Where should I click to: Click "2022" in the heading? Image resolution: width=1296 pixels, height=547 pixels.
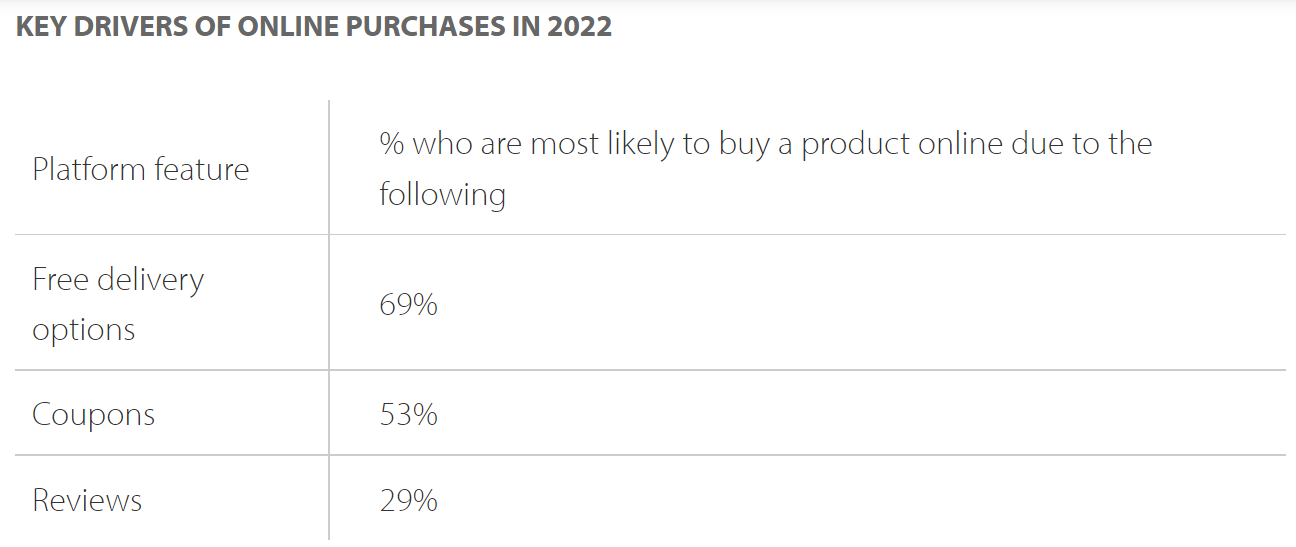[579, 27]
